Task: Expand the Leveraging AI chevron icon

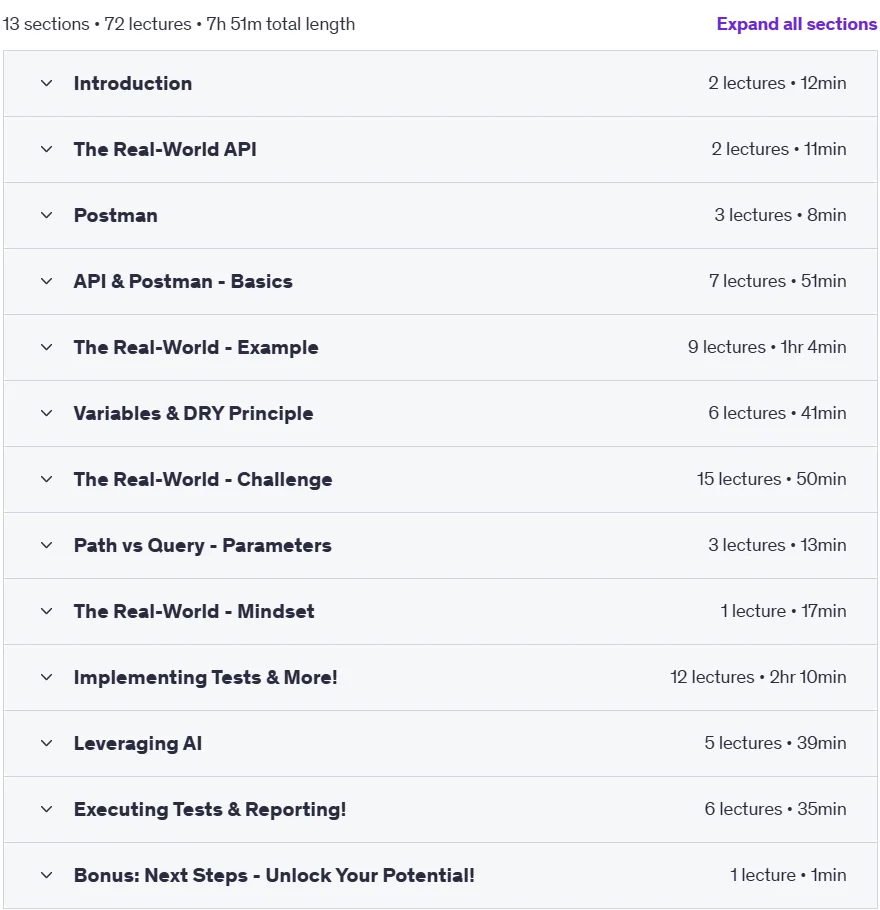Action: 46,743
